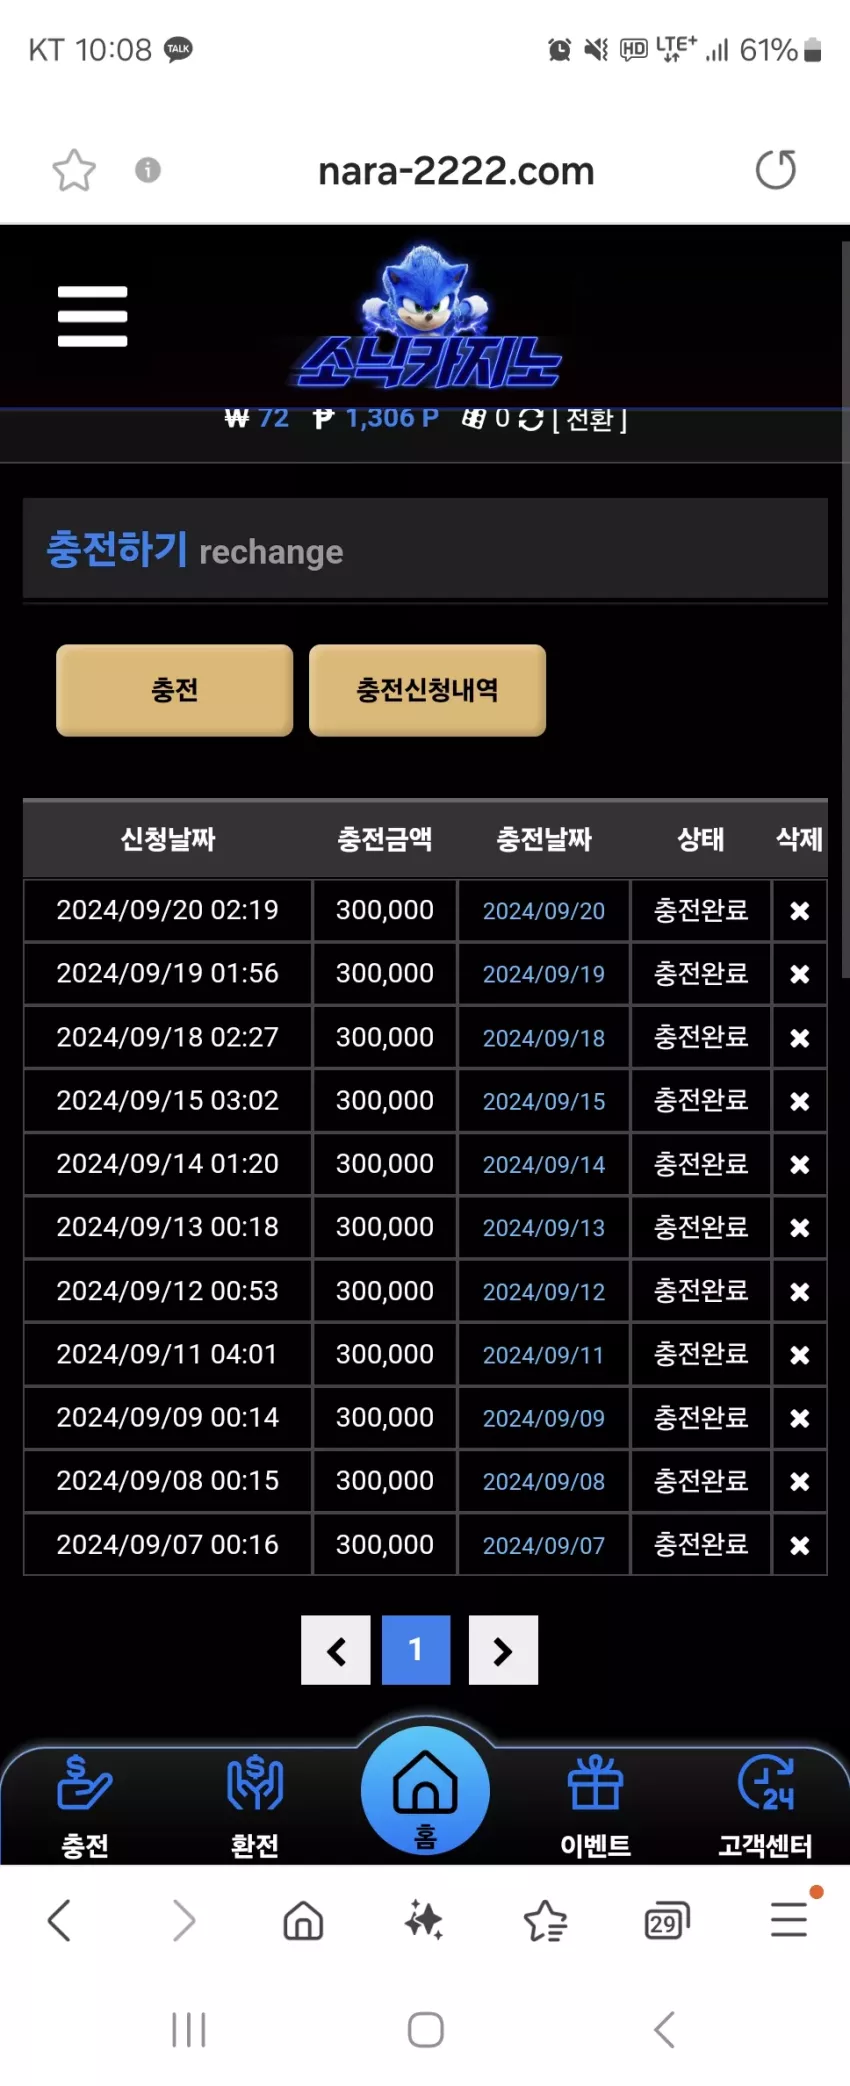This screenshot has width=850, height=2086.
Task: Bookmark page with the star icon
Action: [x=74, y=170]
